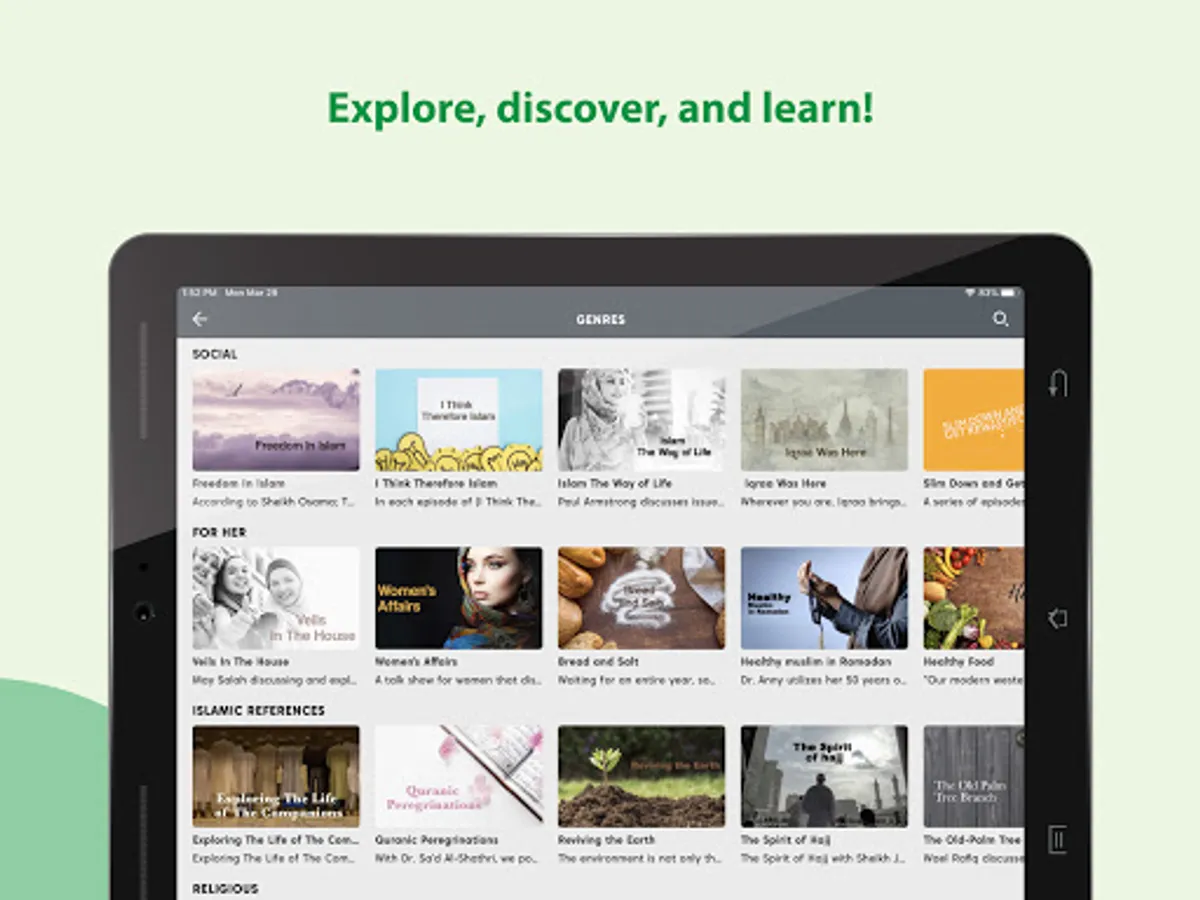This screenshot has width=1200, height=900.
Task: Click 'Reviving the Earth' title text
Action: coord(607,840)
